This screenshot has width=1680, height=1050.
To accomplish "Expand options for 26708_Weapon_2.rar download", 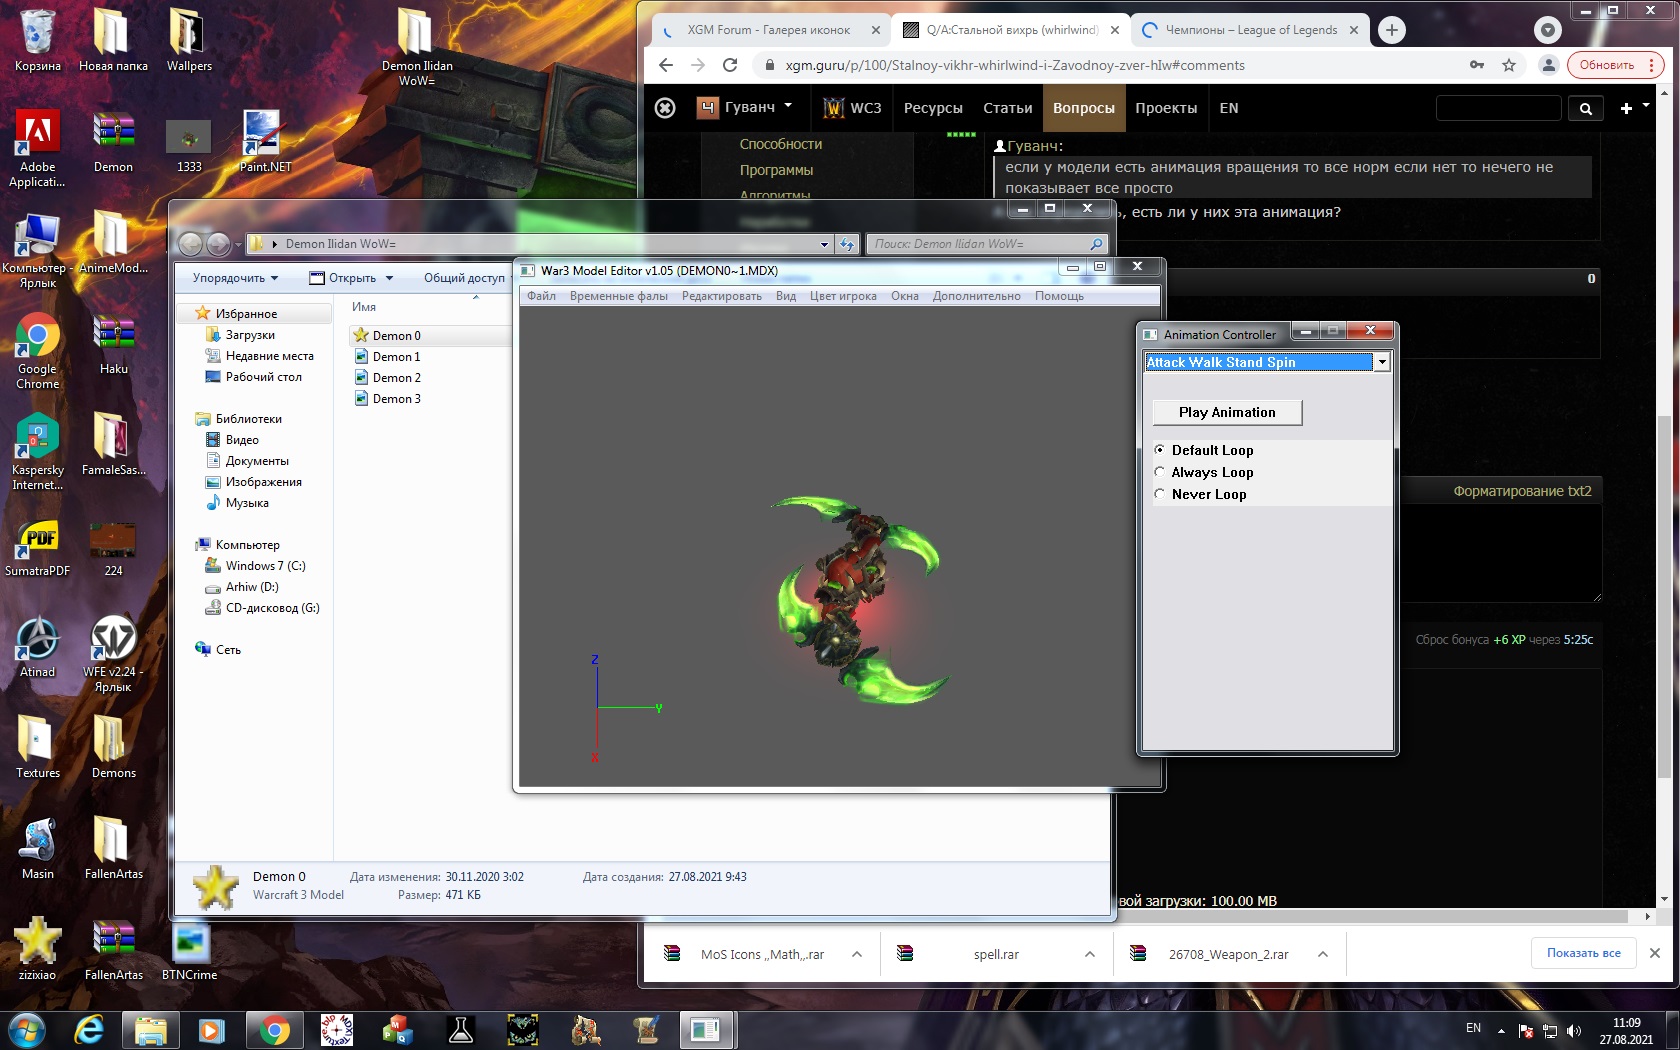I will click(1323, 954).
